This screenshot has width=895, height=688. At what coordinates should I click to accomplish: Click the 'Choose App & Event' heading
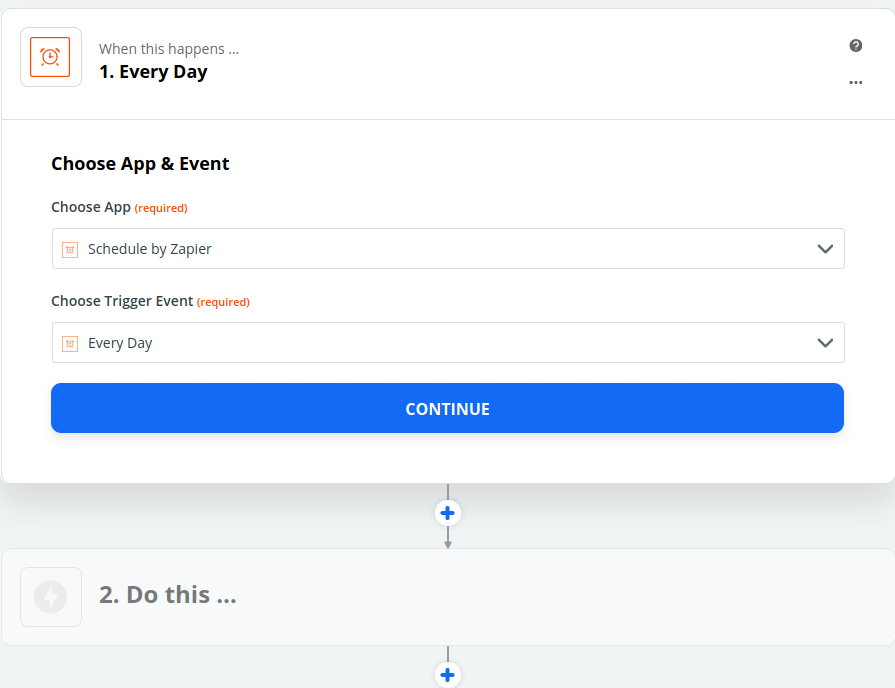pos(140,164)
